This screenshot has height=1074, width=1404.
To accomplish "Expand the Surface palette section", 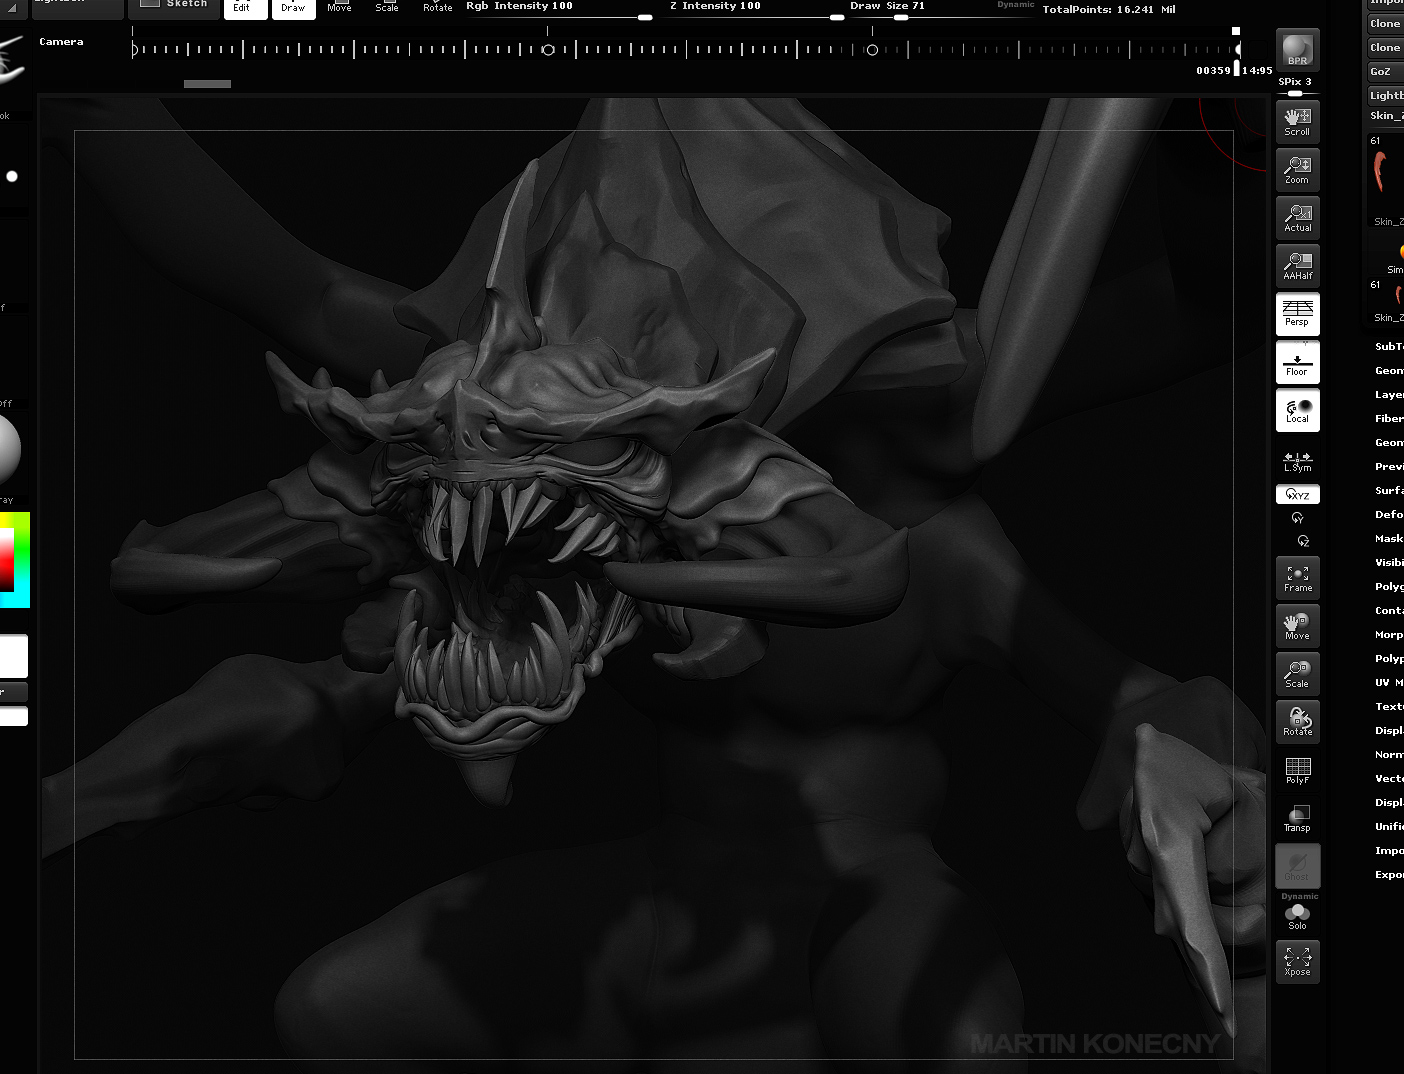I will (x=1388, y=490).
